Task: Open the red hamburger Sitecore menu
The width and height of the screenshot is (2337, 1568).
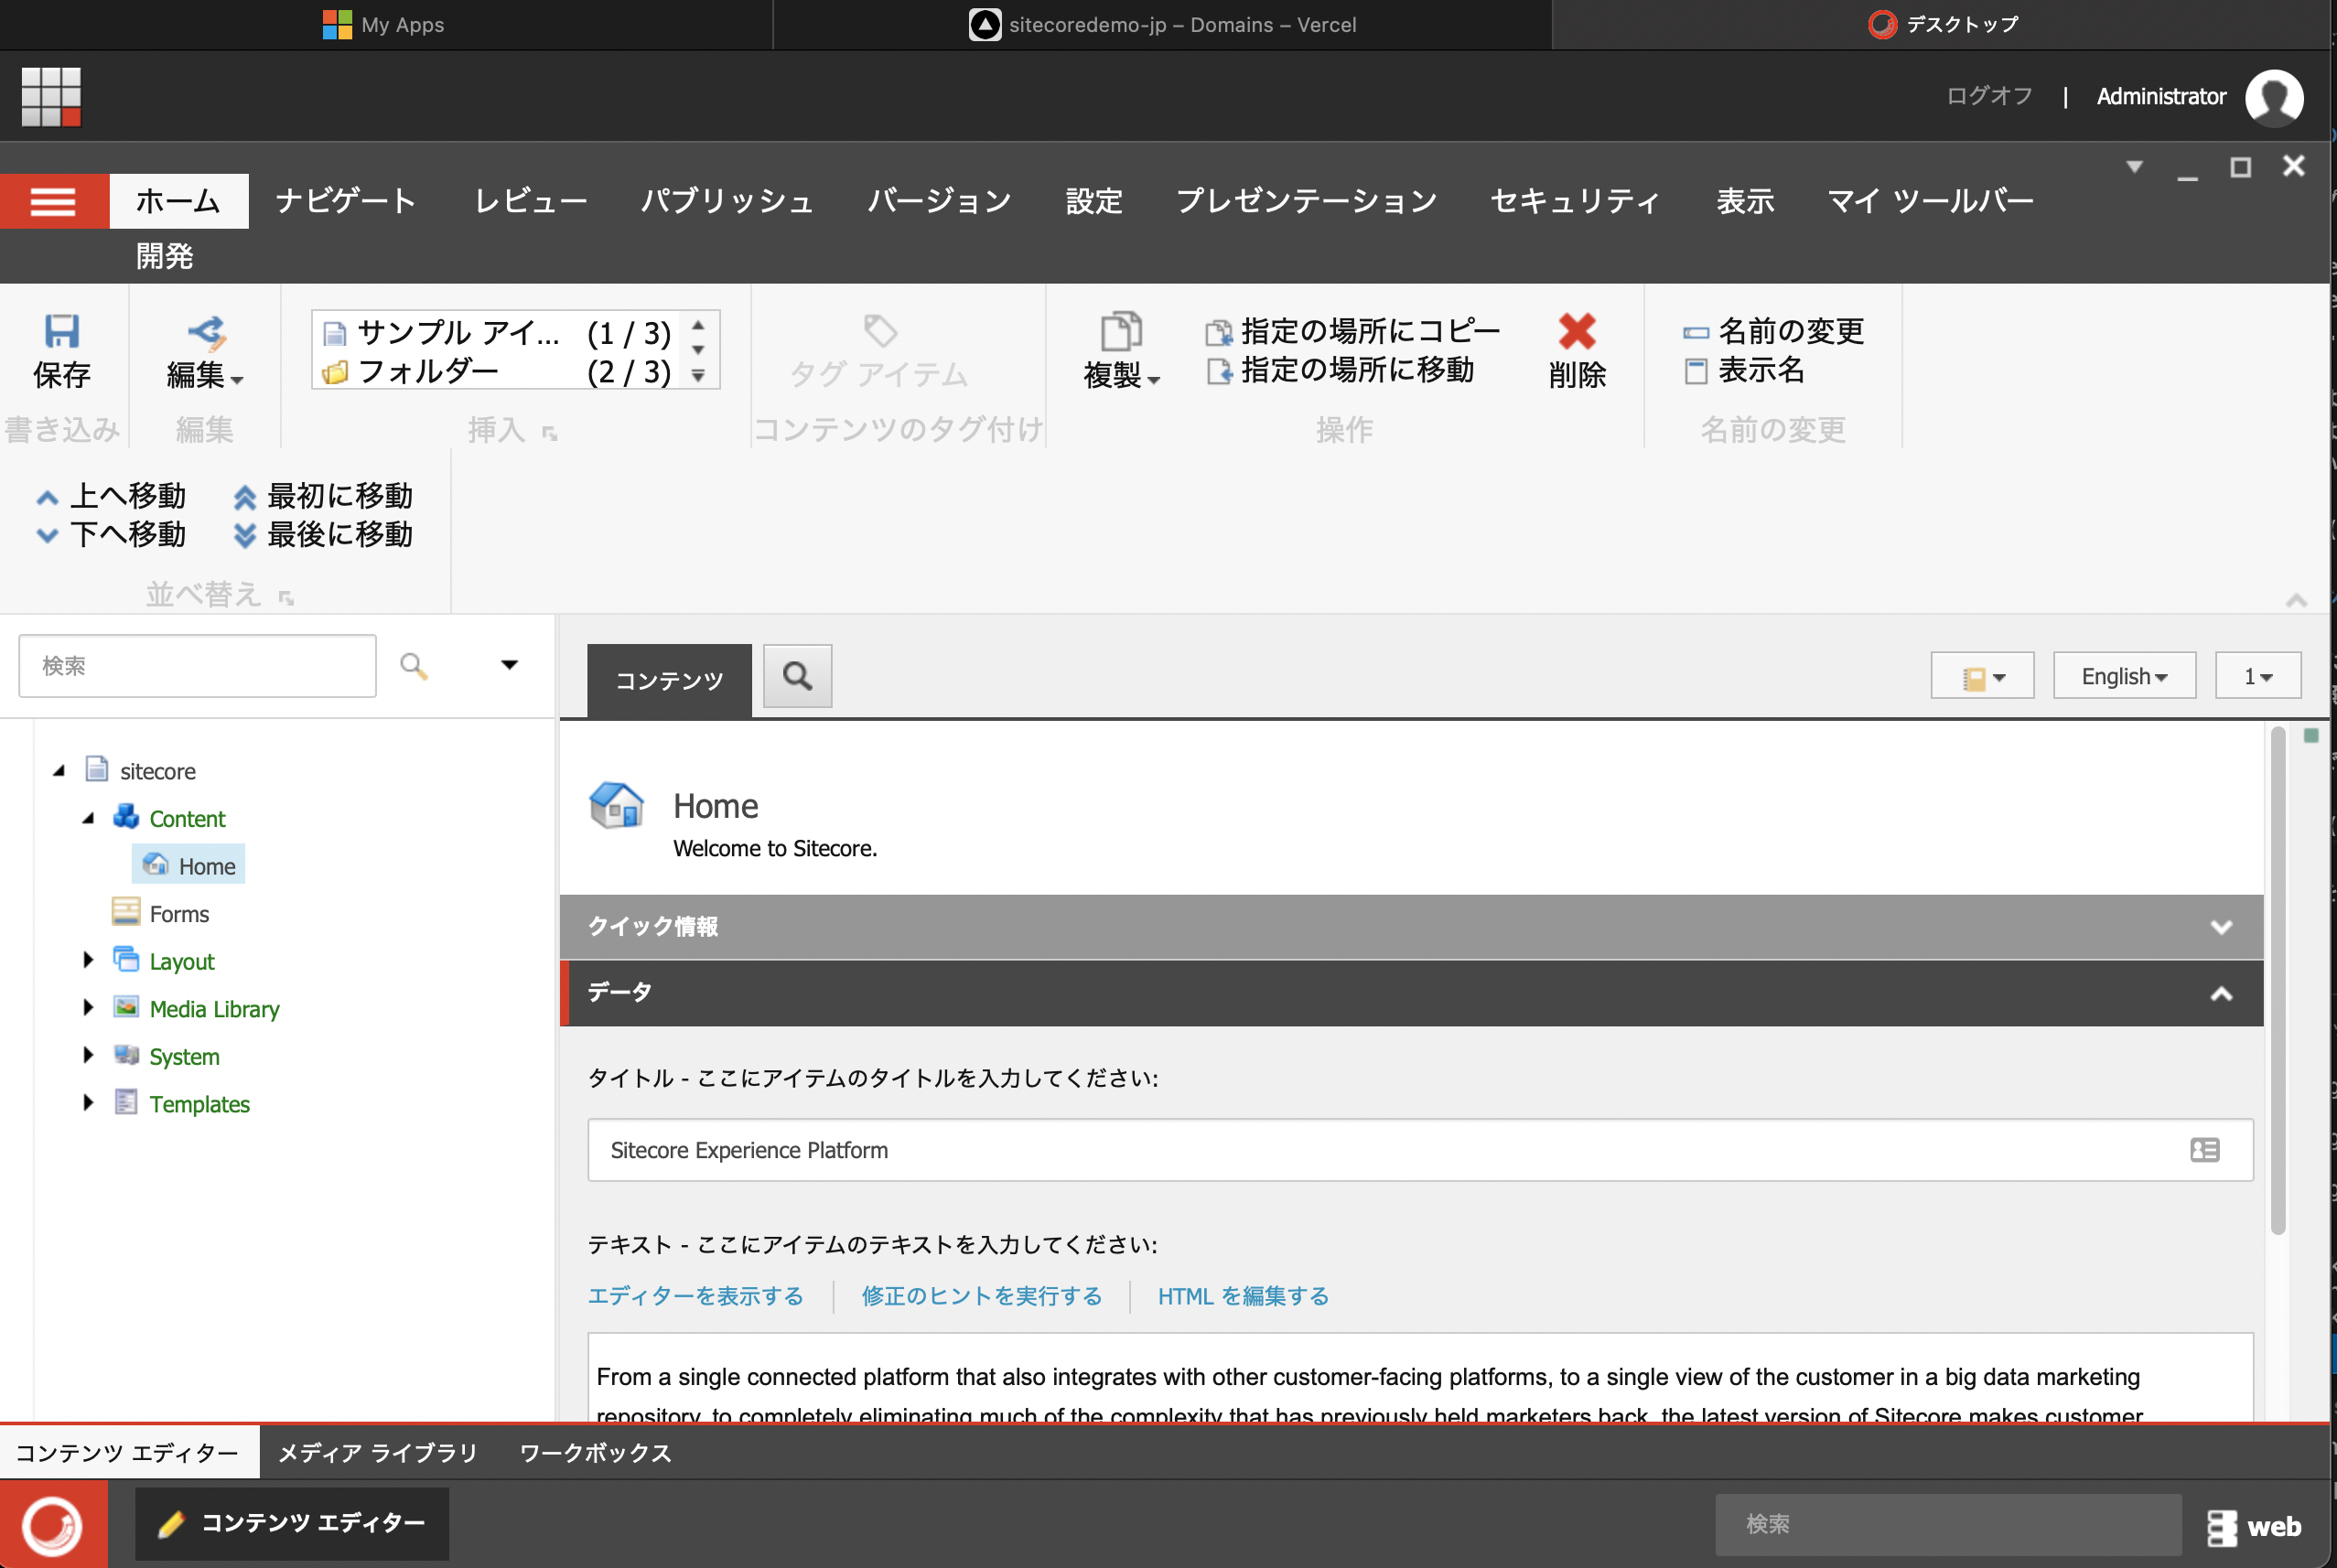Action: pos(54,201)
